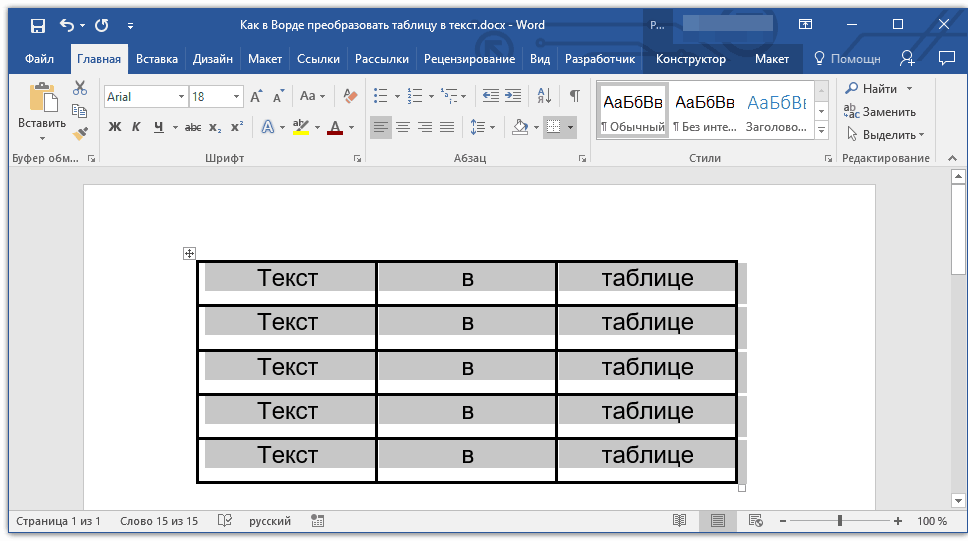Click the zoom slider handle
This screenshot has width=968, height=541.
tap(840, 521)
